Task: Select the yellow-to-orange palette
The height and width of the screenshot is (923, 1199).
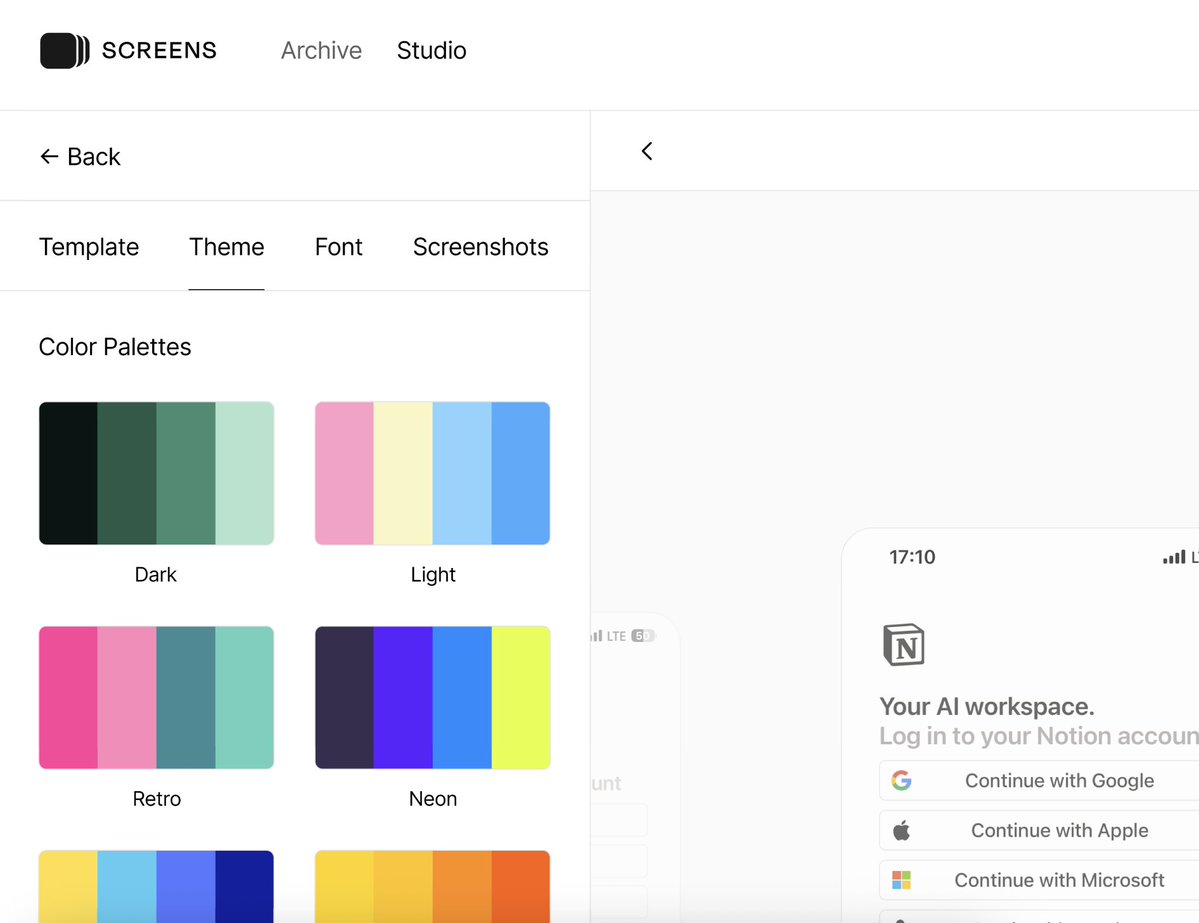Action: [x=433, y=886]
